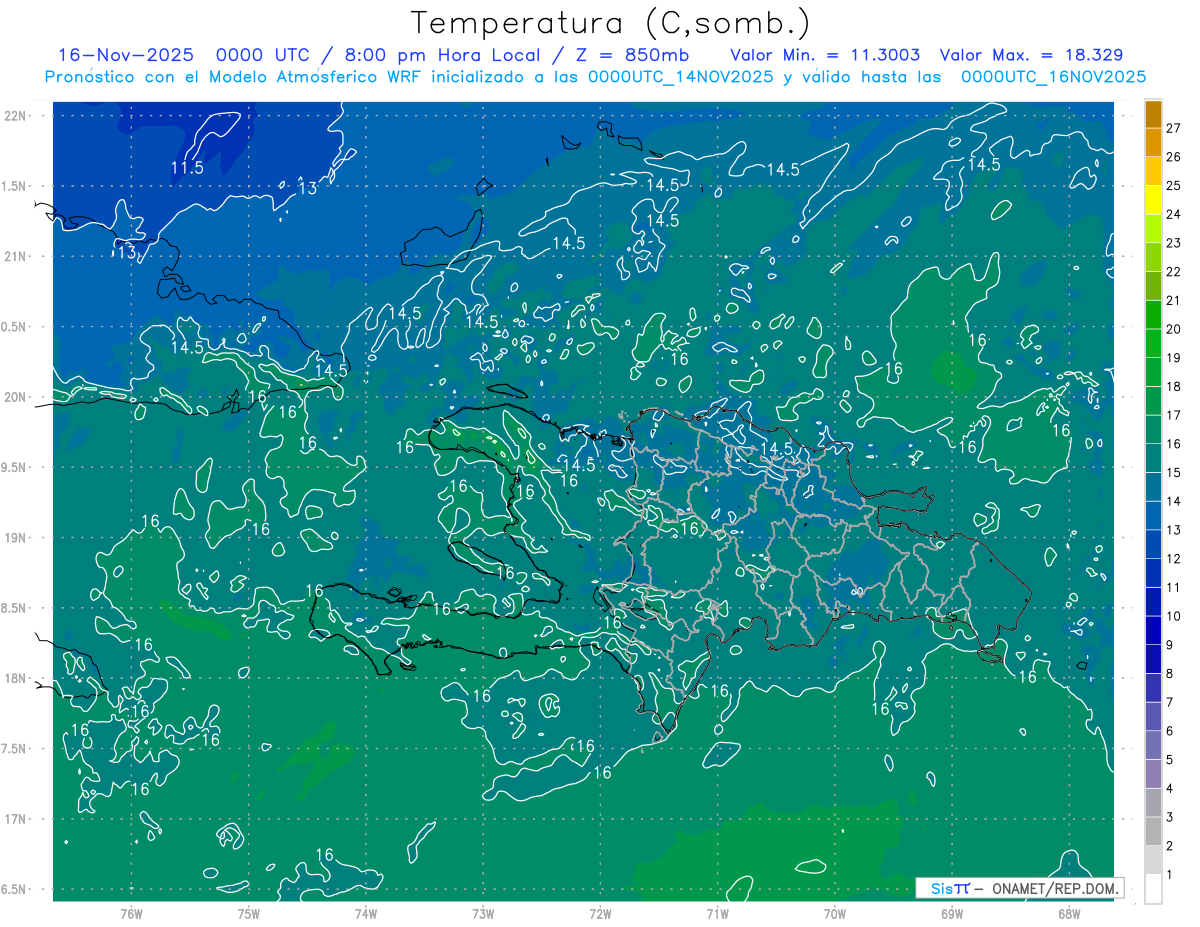Click the "0000UTC_14NOV2025" initialization time text
The image size is (1200, 927).
click(x=680, y=77)
